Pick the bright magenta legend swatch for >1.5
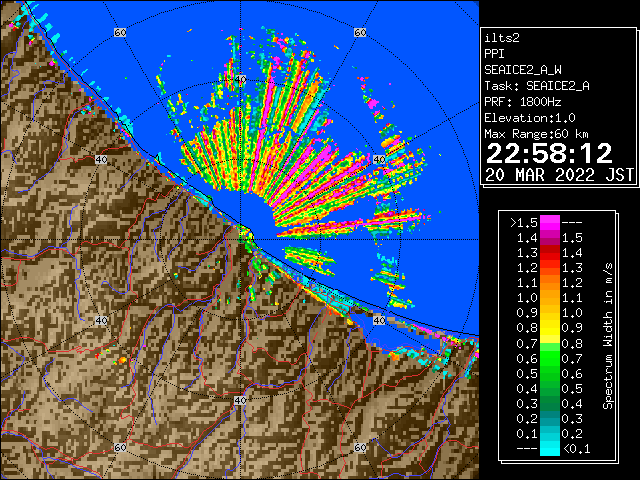This screenshot has width=640, height=480. pyautogui.click(x=550, y=222)
